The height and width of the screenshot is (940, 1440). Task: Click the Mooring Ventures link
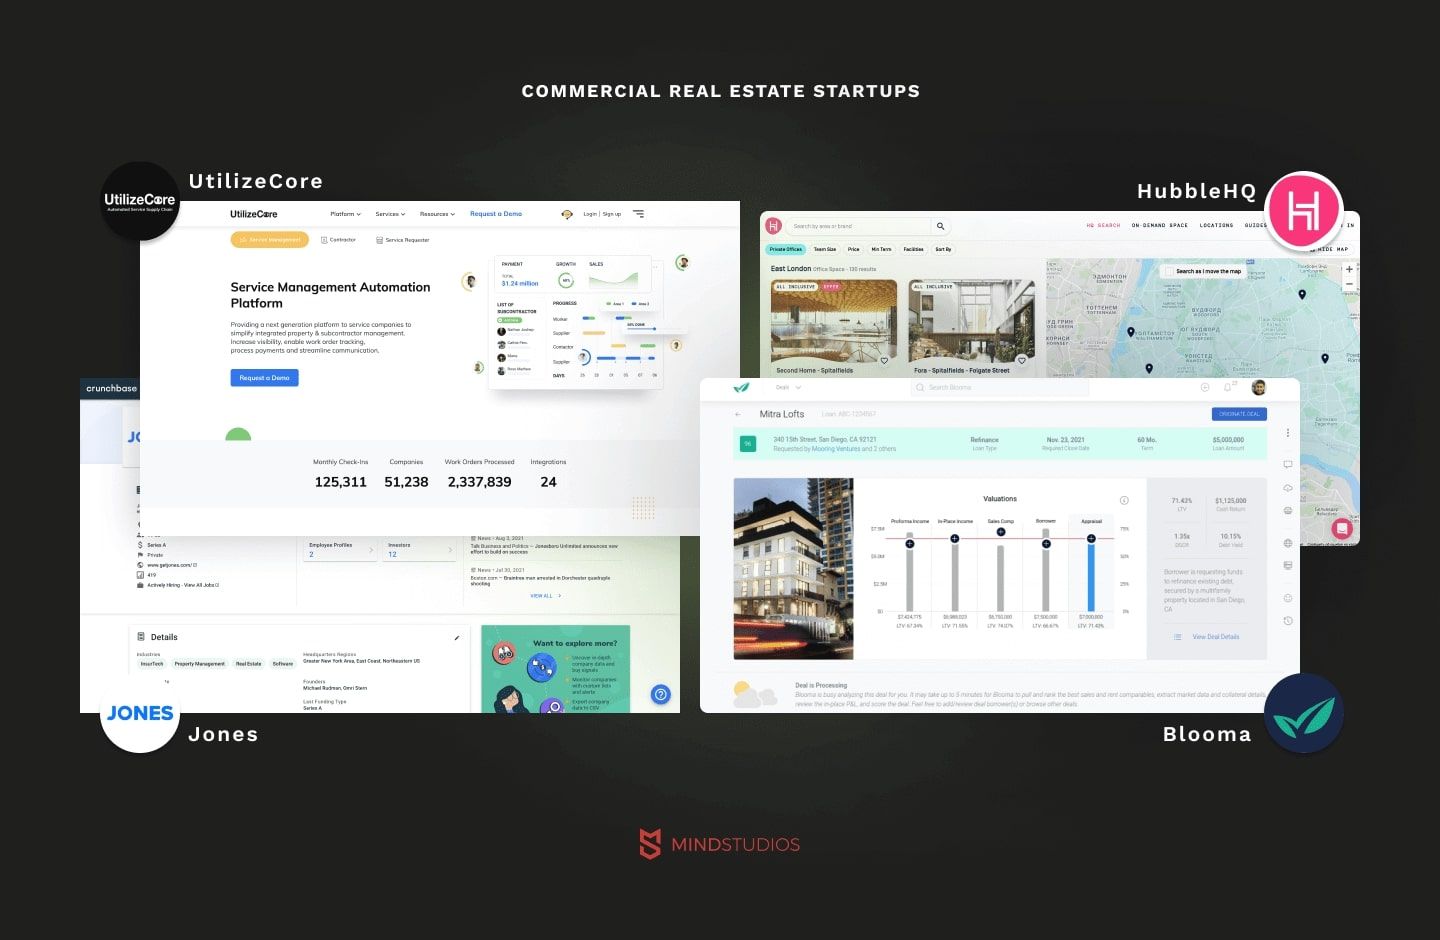coord(836,449)
